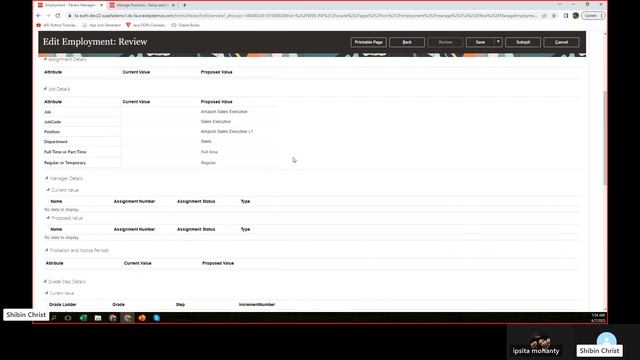640x360 pixels.
Task: Open File Explorer from the taskbar
Action: coord(98,318)
